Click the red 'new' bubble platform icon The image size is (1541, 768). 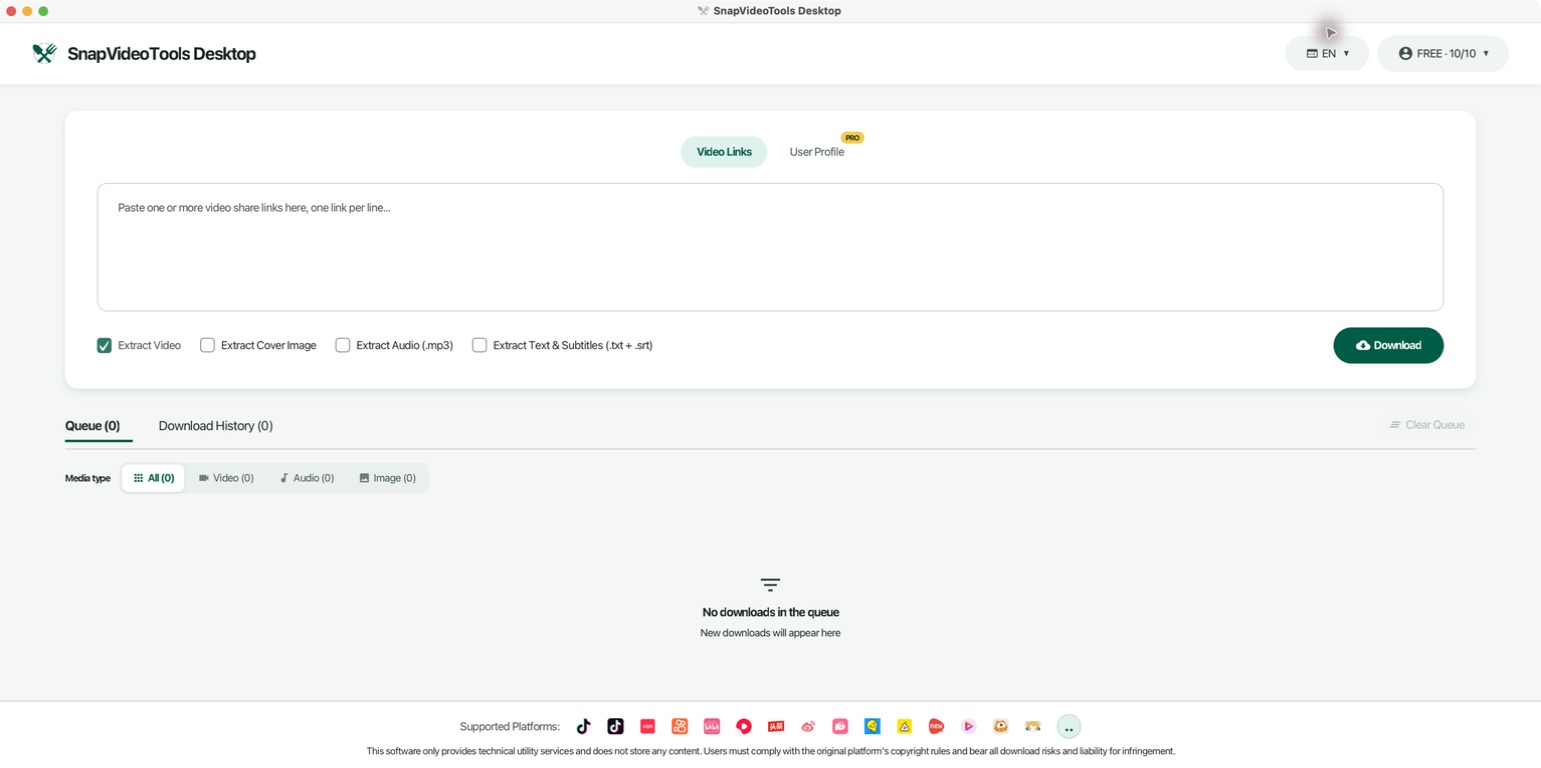936,726
